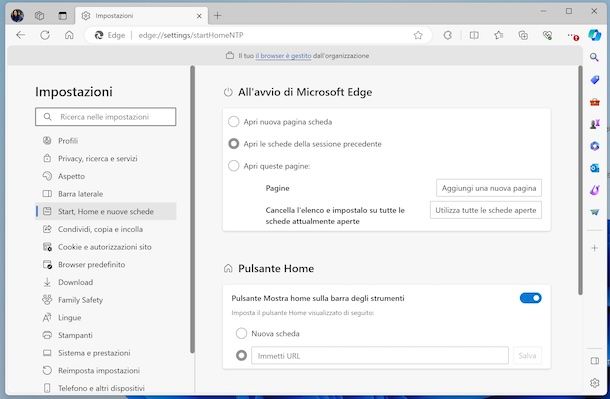Image resolution: width=610 pixels, height=399 pixels.
Task: Toggle the sidebar layout icon at bottom right
Action: click(x=594, y=361)
